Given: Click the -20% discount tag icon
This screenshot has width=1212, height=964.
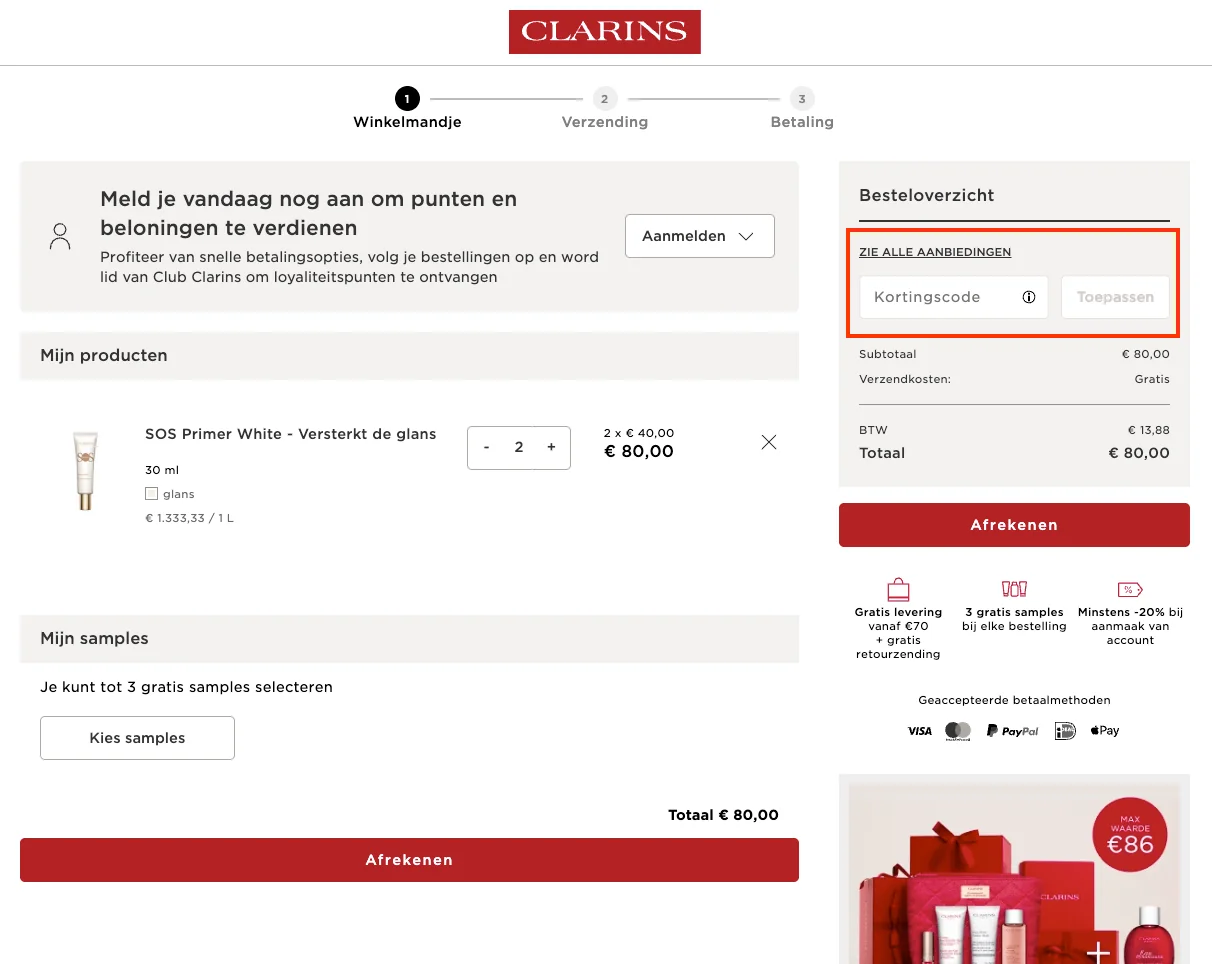Looking at the screenshot, I should click(x=1129, y=588).
